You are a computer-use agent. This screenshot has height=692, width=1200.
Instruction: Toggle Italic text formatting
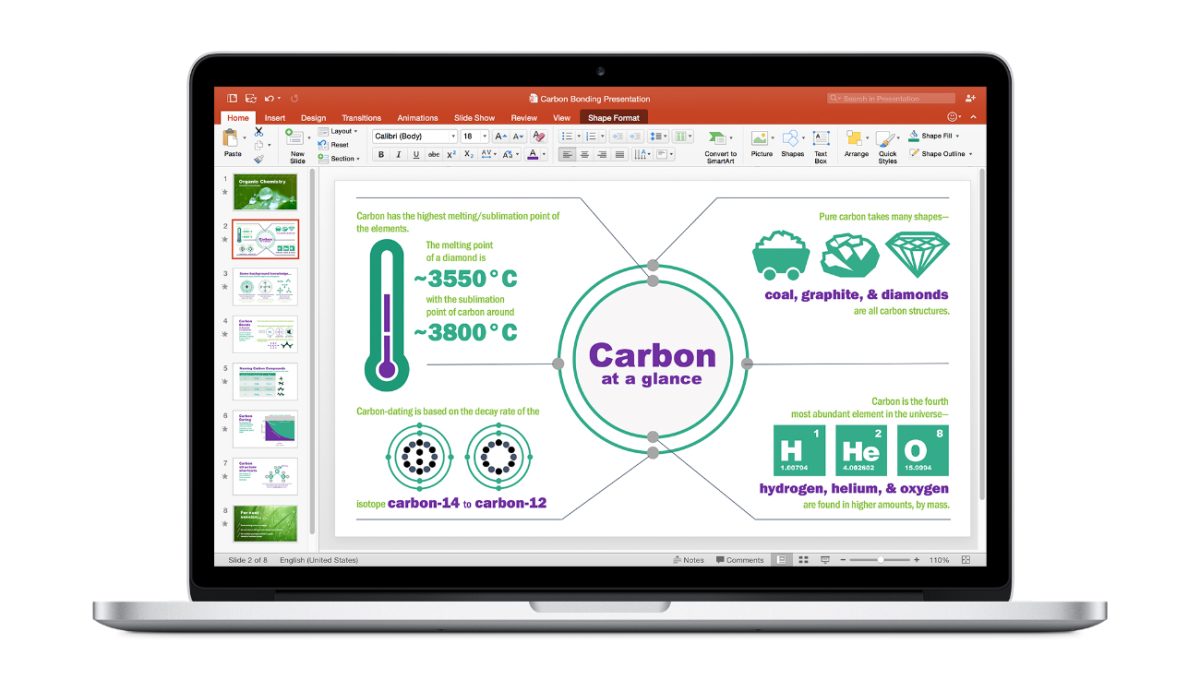coord(398,154)
